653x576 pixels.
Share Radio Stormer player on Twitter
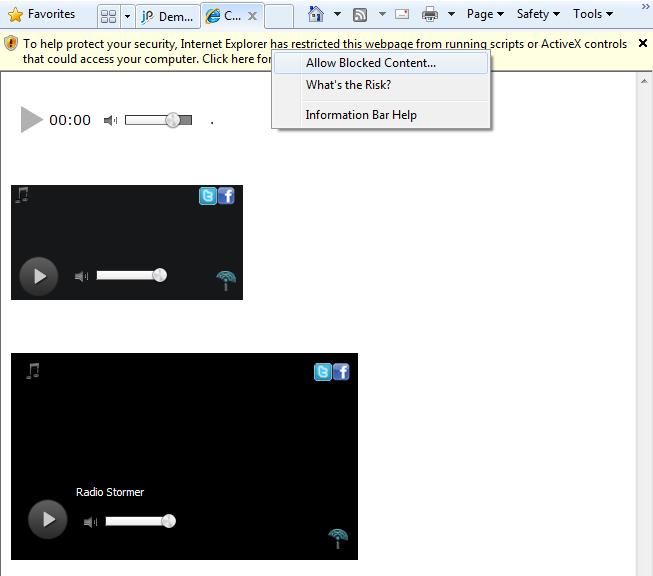tap(323, 372)
